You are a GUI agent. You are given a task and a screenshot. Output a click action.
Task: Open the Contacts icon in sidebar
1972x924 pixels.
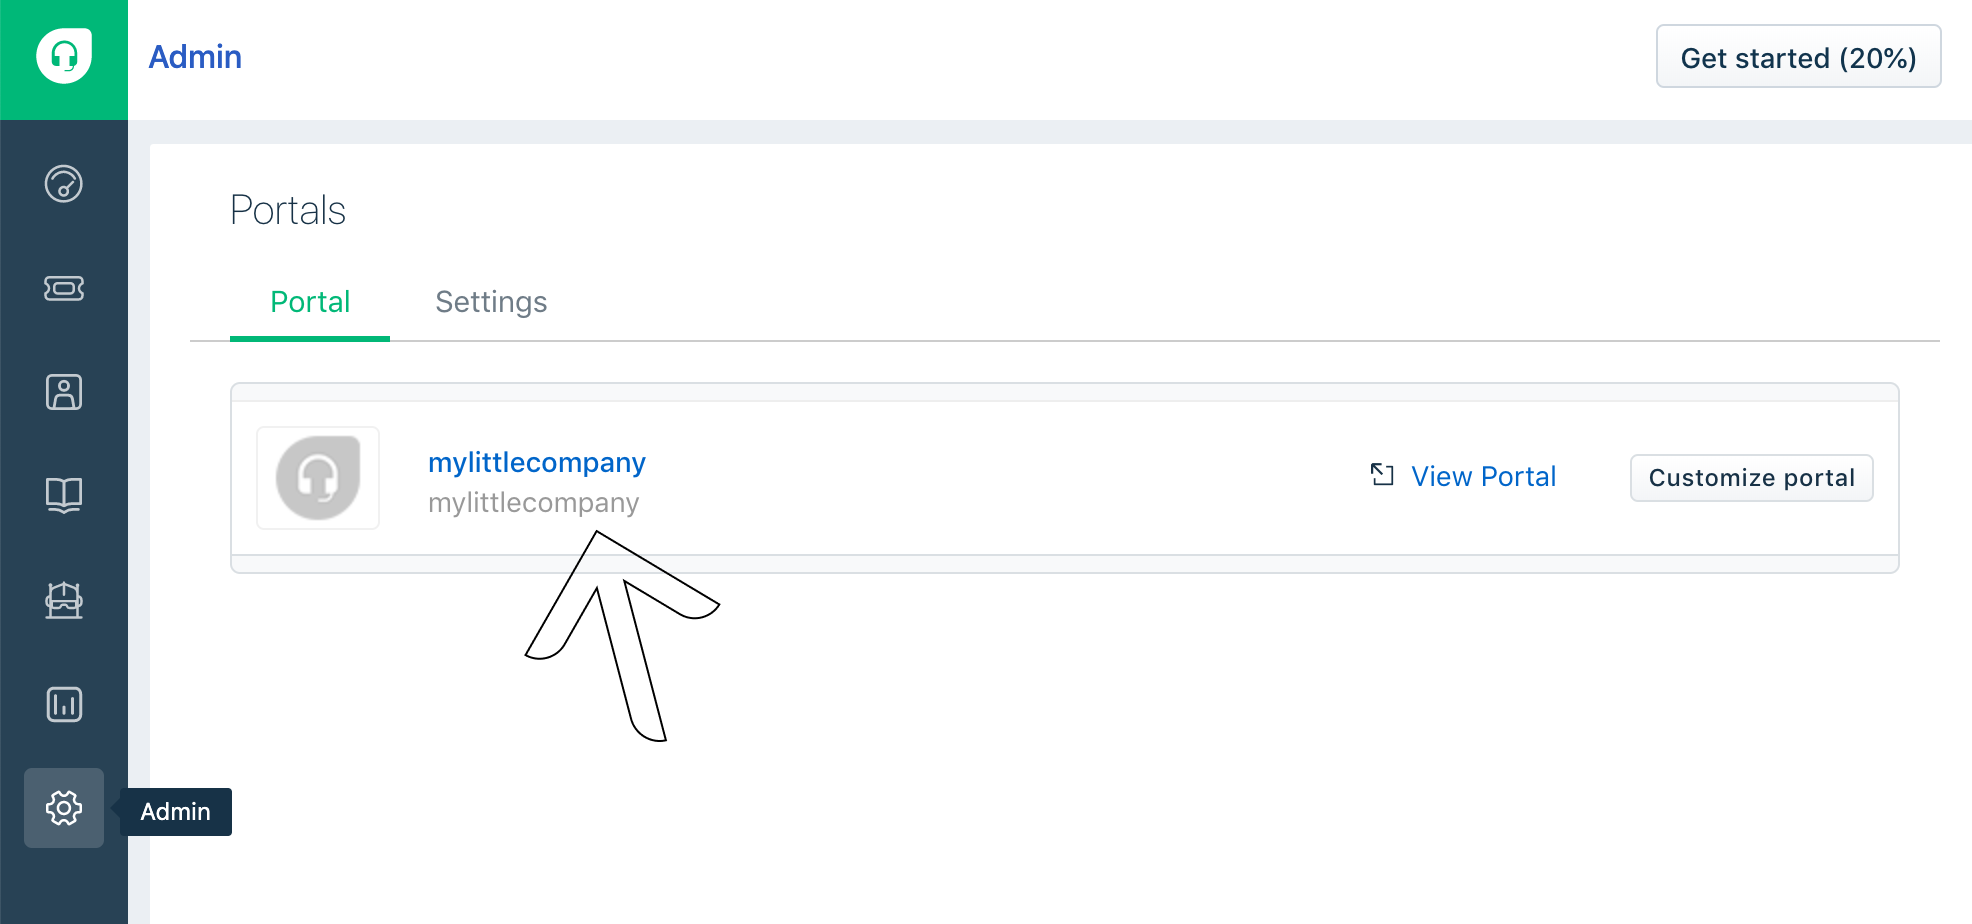tap(64, 392)
